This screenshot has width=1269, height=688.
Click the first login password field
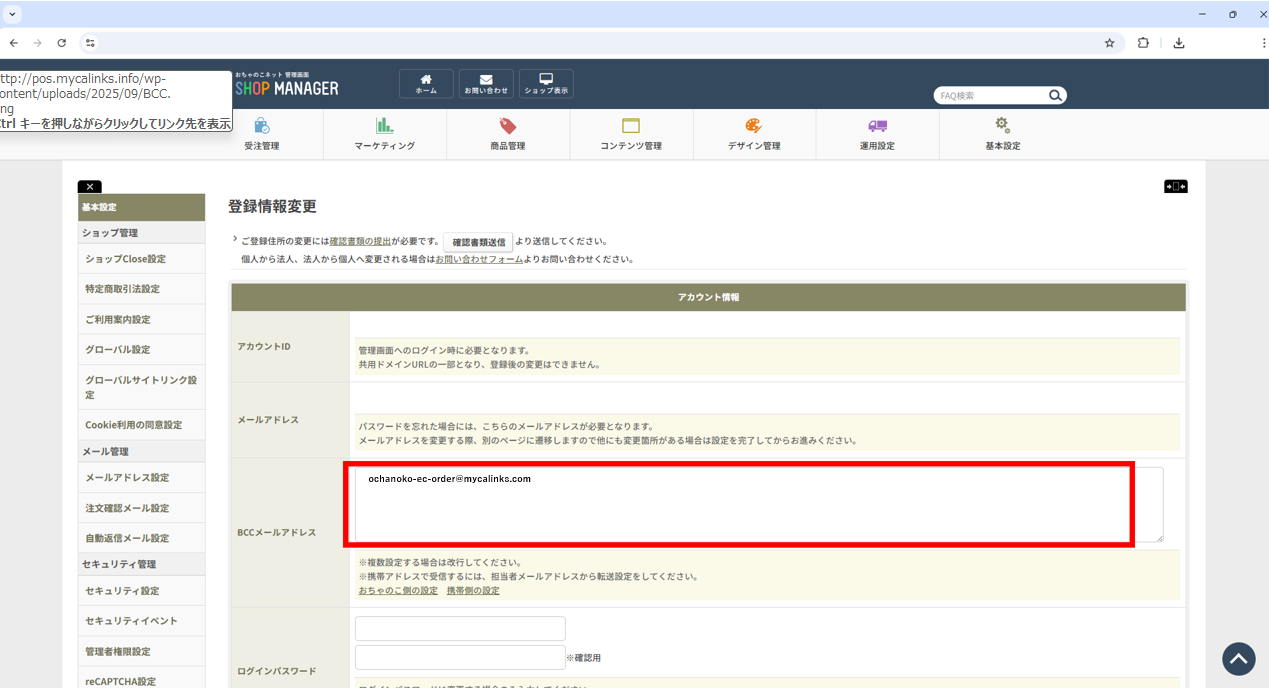[x=460, y=628]
